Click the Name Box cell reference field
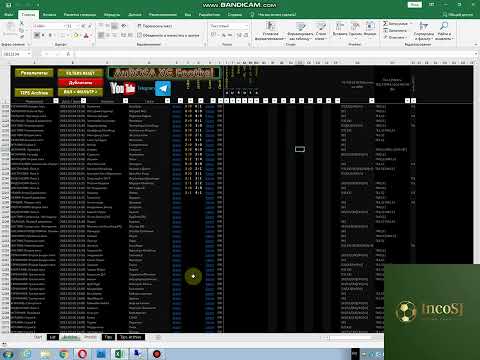 click(x=16, y=54)
